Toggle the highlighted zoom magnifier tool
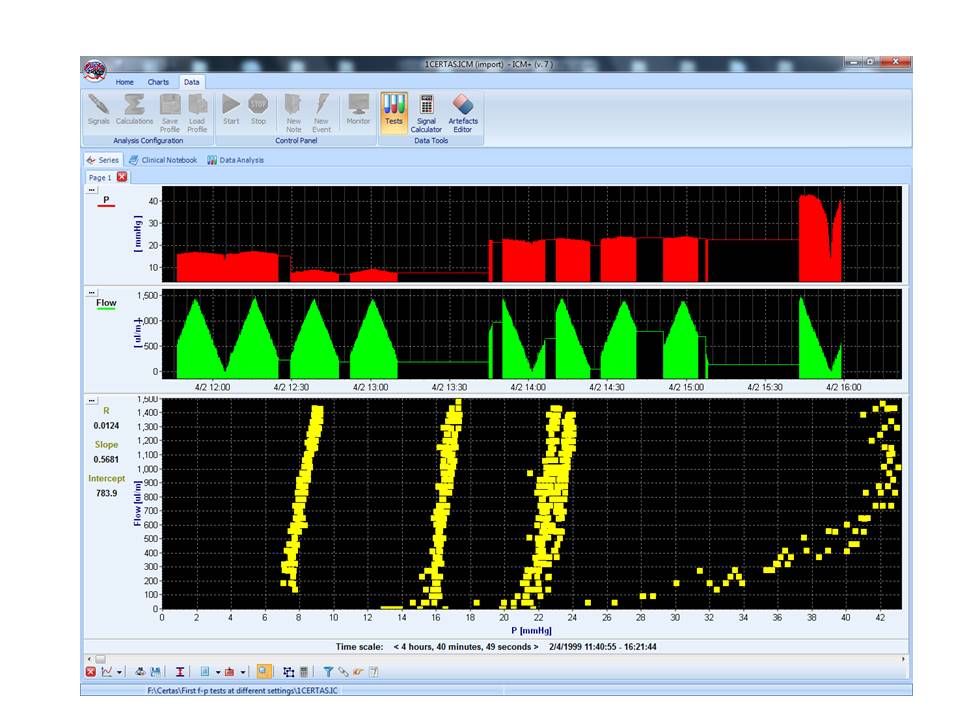Image resolution: width=960 pixels, height=720 pixels. (x=263, y=672)
